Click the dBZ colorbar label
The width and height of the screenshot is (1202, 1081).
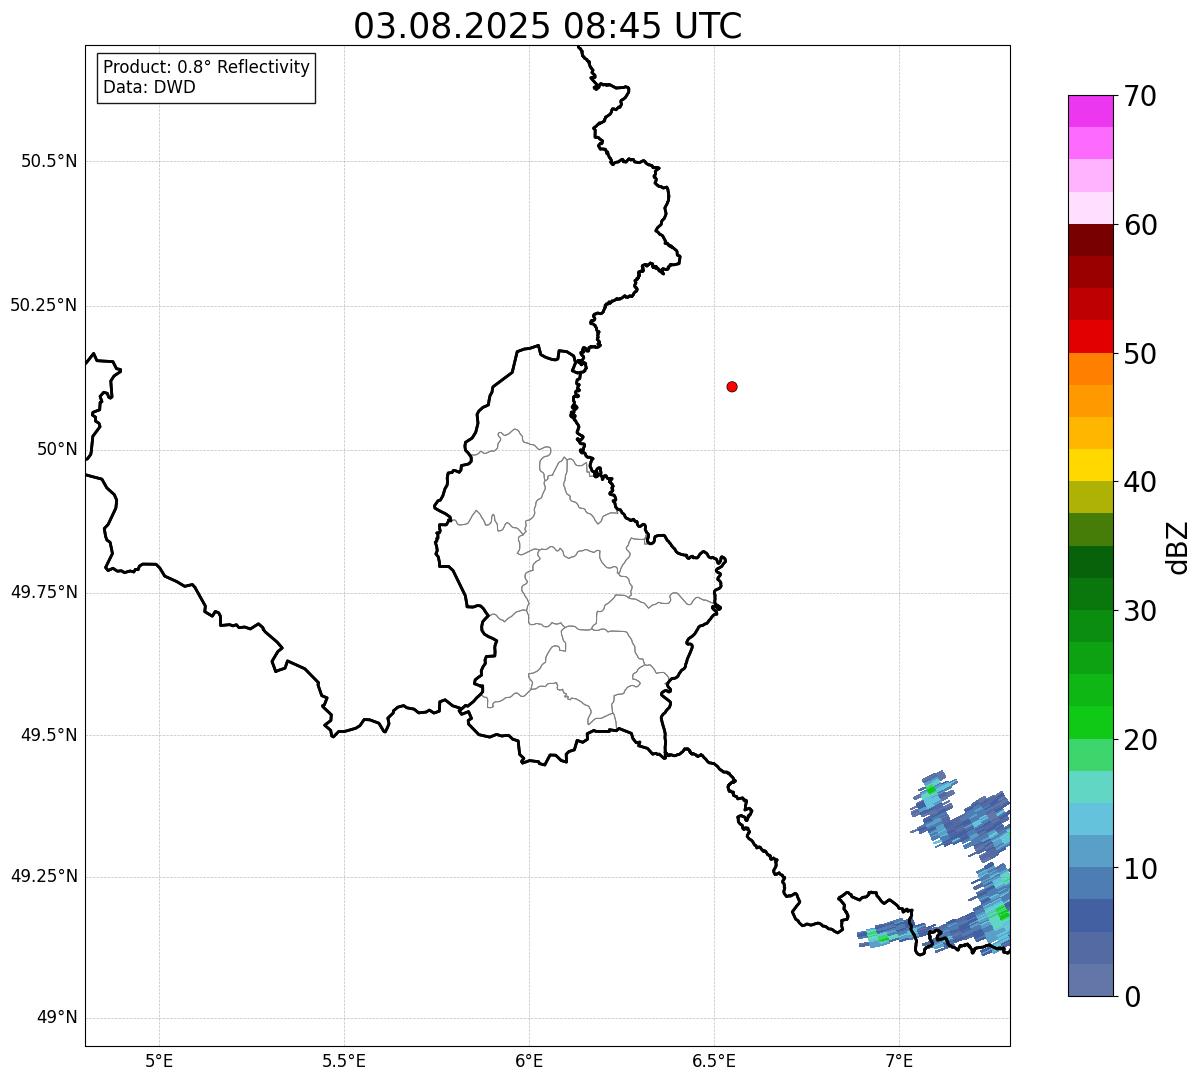click(1178, 547)
